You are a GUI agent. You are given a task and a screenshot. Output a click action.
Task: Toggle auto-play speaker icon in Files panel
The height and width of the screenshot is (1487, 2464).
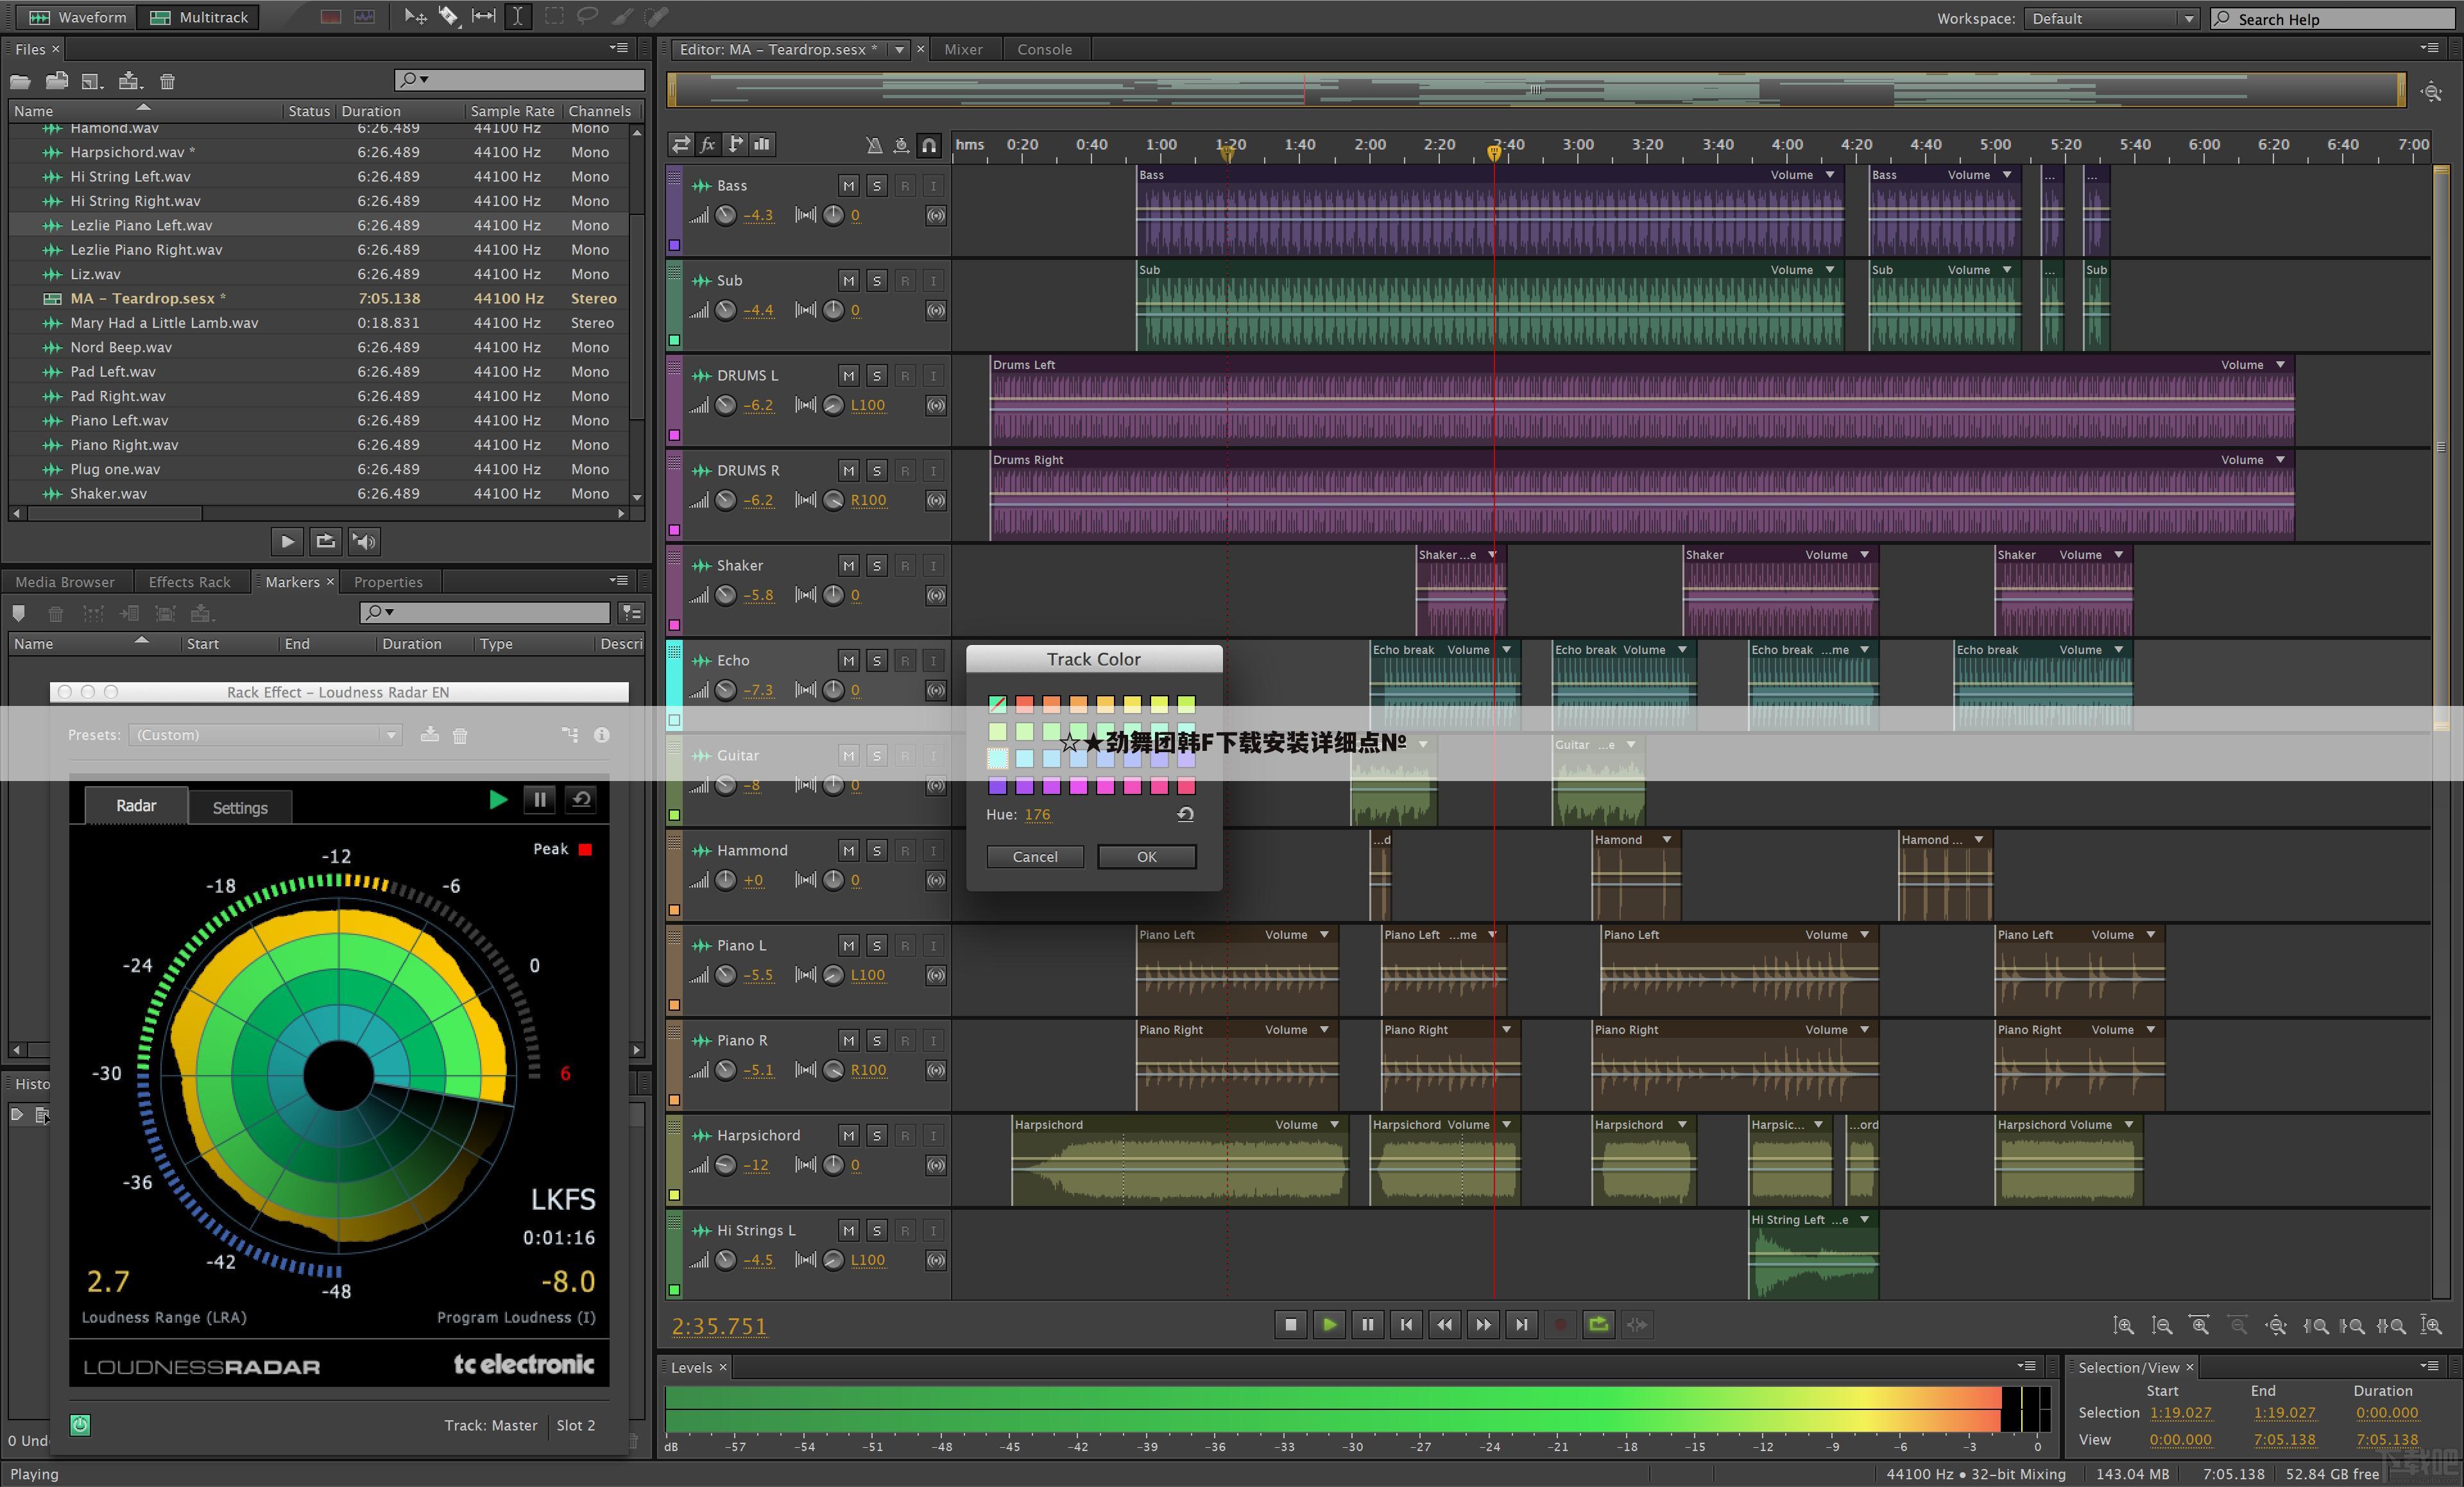[365, 541]
